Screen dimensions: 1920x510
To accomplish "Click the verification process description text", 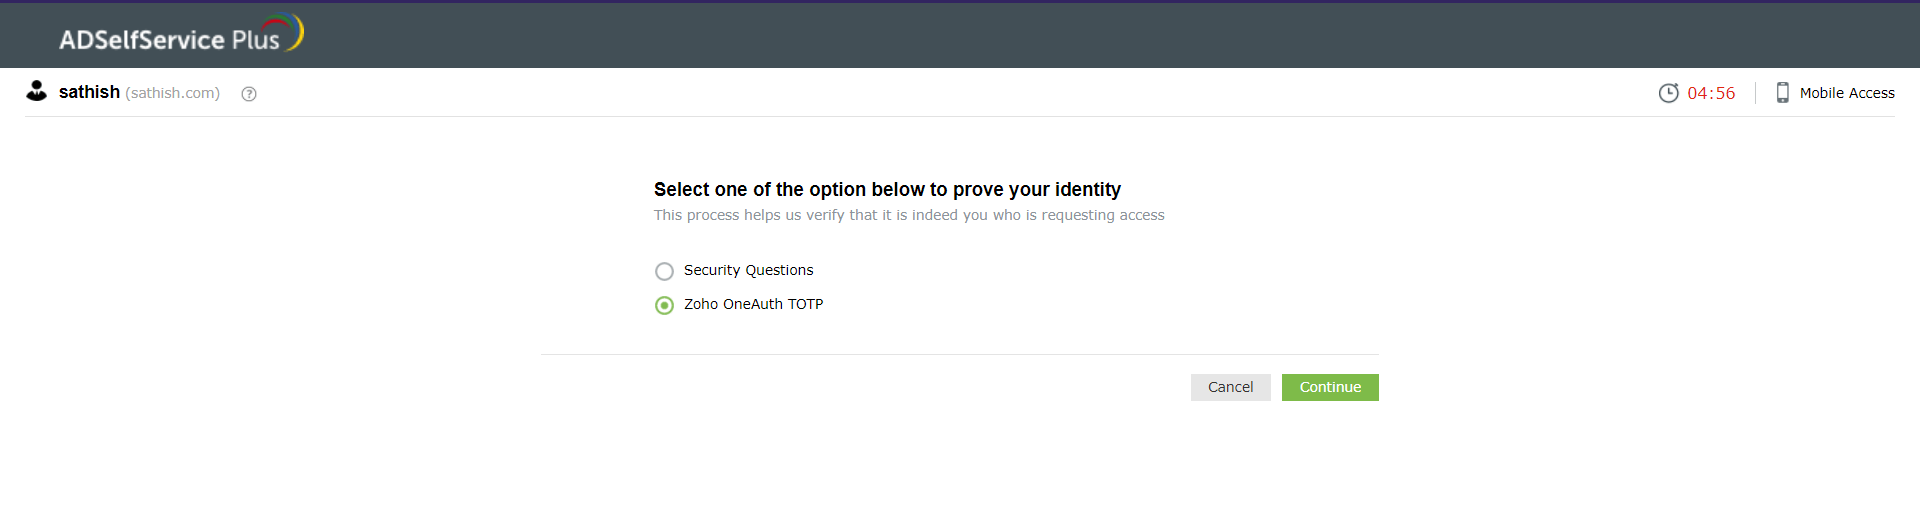I will (908, 215).
